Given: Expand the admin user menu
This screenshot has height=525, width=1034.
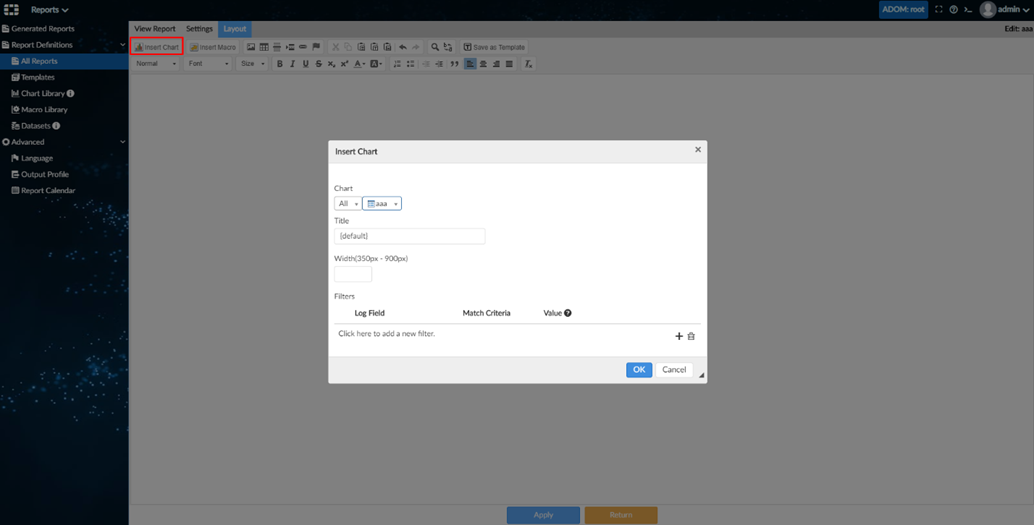Looking at the screenshot, I should (1003, 10).
